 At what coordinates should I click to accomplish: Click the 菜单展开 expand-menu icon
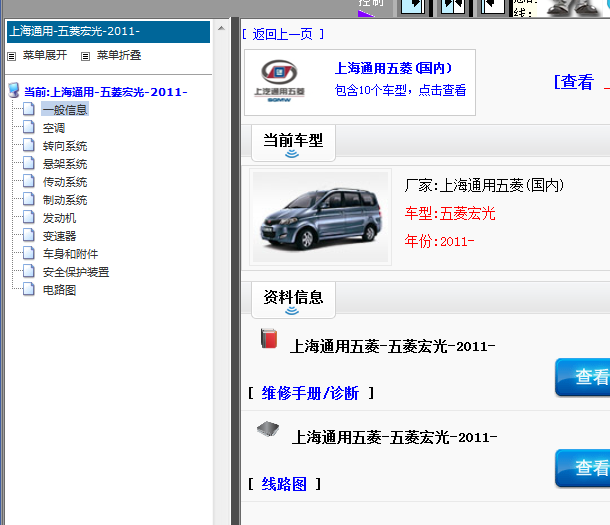(12, 56)
